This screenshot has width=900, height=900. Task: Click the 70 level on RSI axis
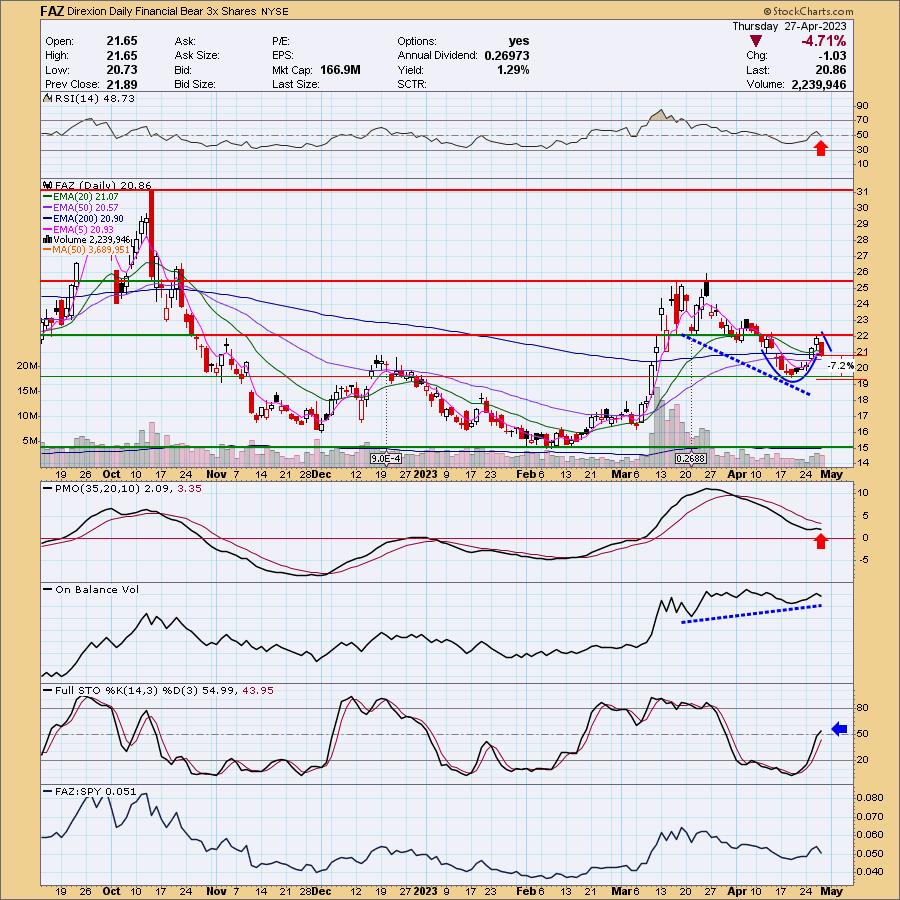pyautogui.click(x=862, y=120)
